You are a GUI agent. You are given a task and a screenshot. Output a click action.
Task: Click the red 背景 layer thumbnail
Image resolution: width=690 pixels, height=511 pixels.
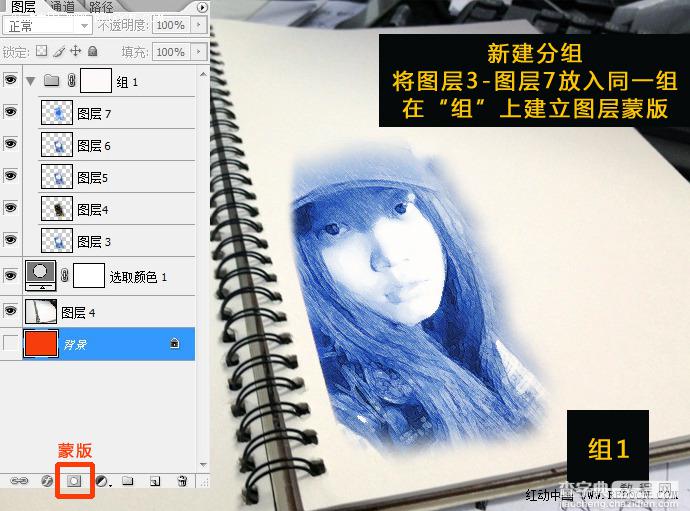tap(41, 343)
